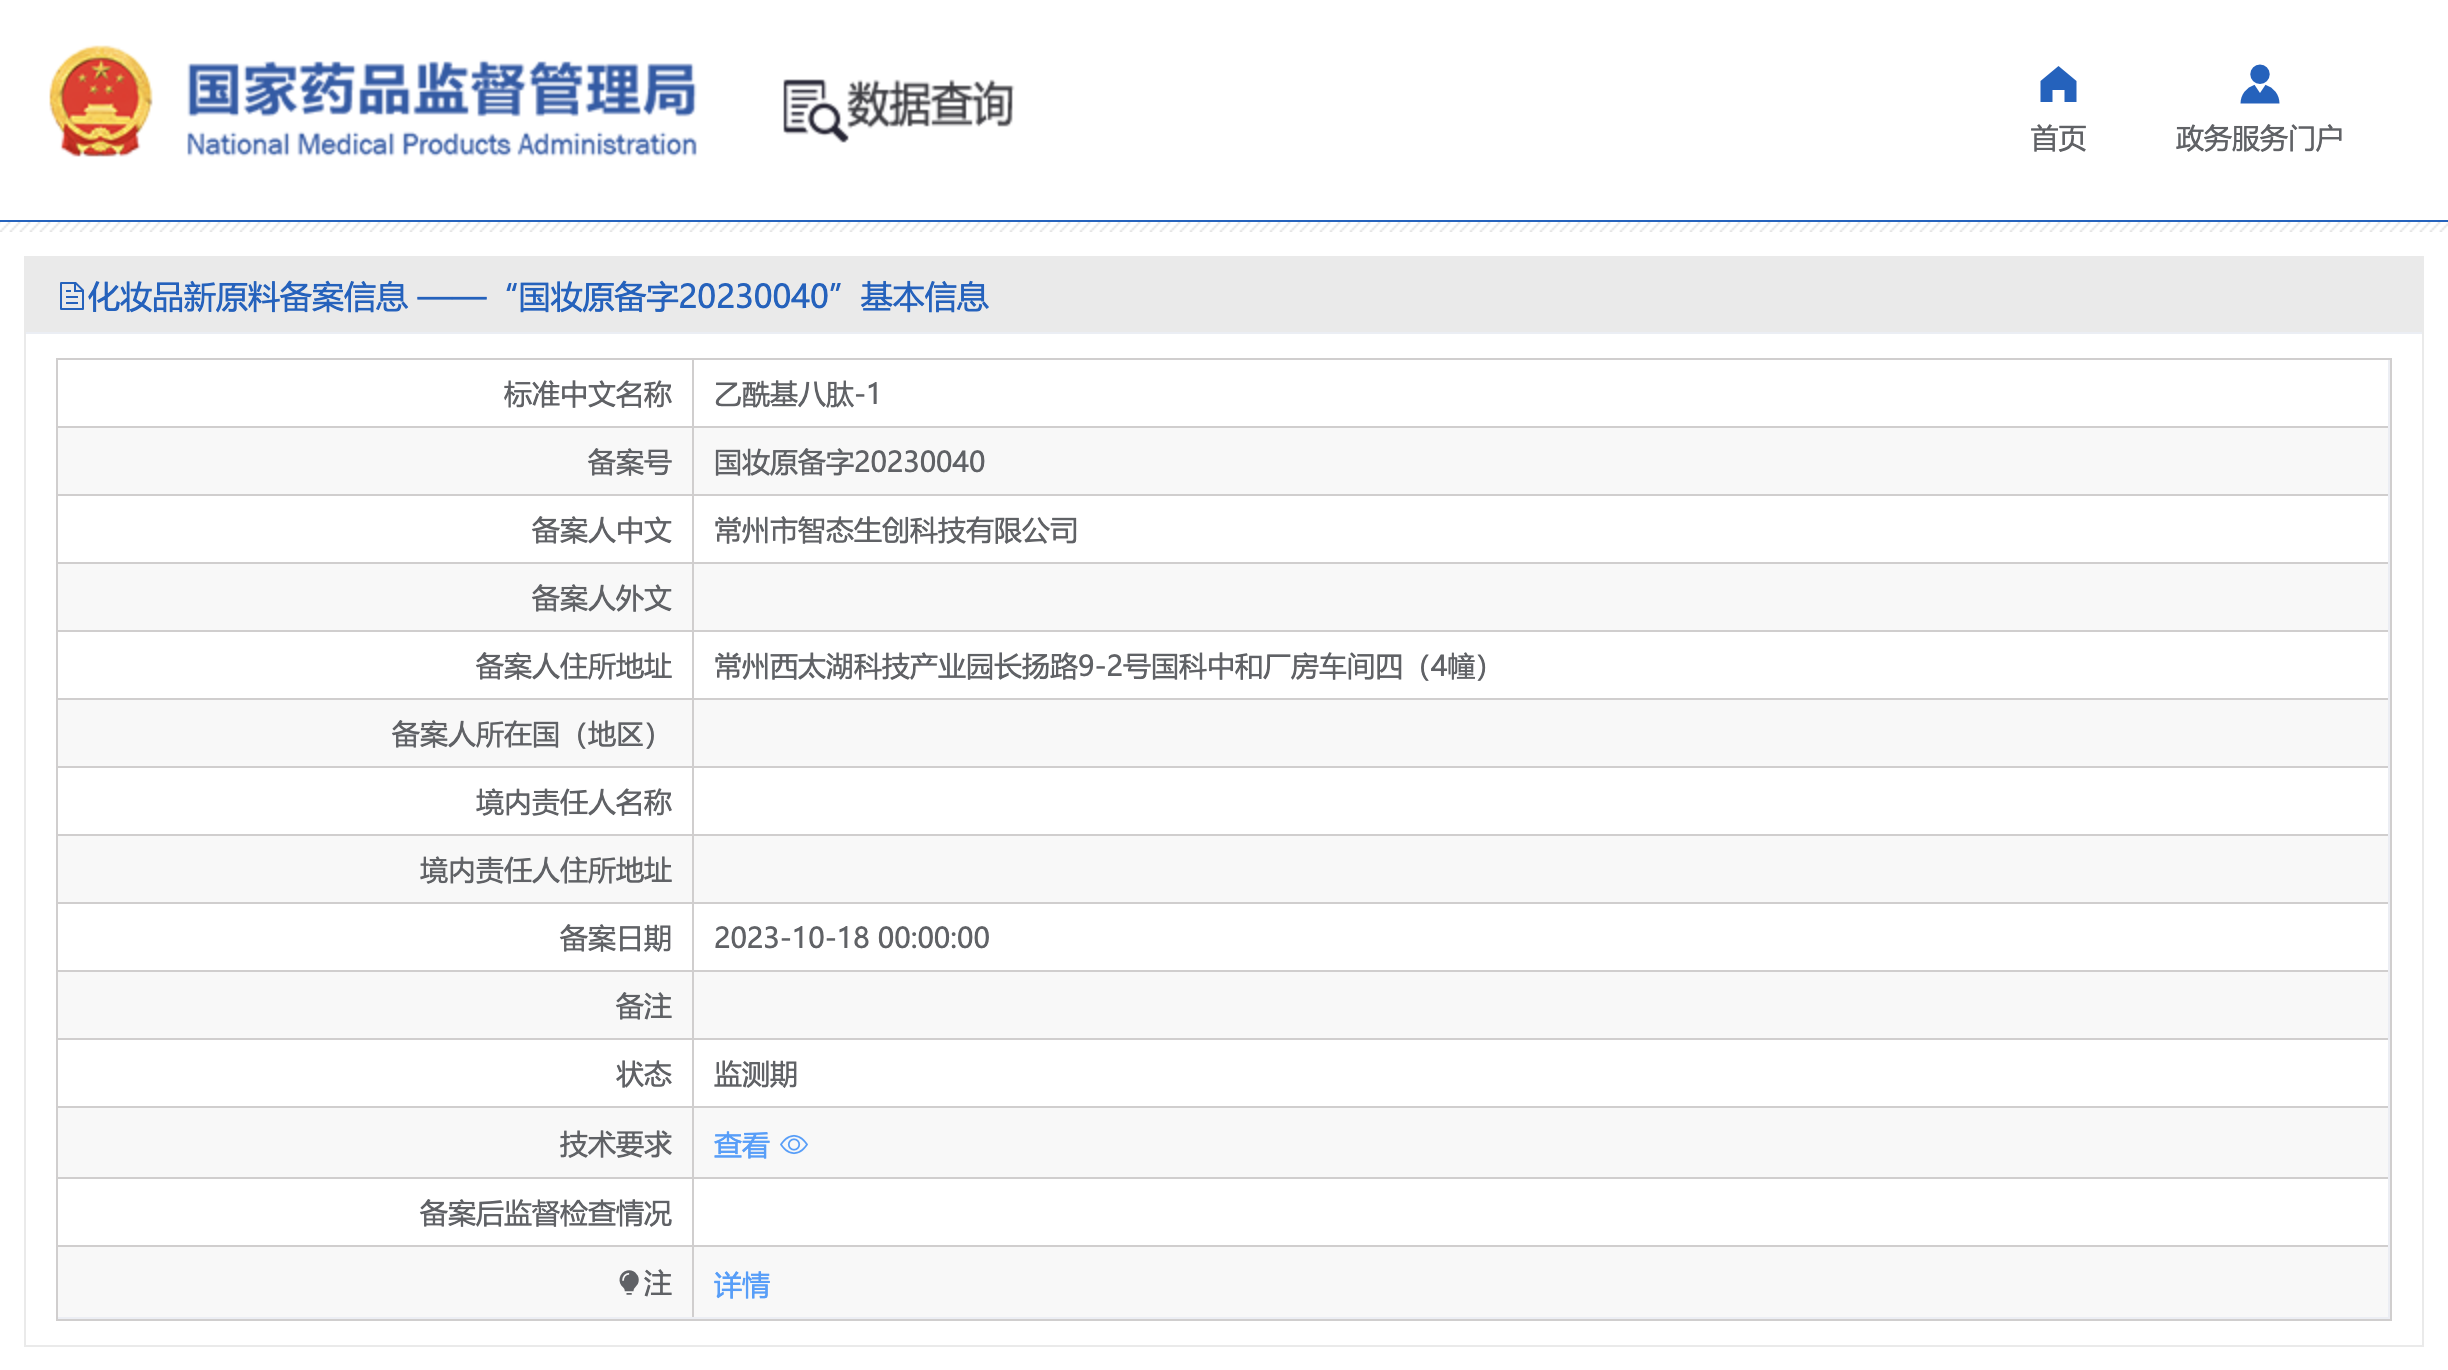This screenshot has width=2448, height=1370.
Task: Click the section title 化妆品新原料备案信息
Action: tap(248, 297)
